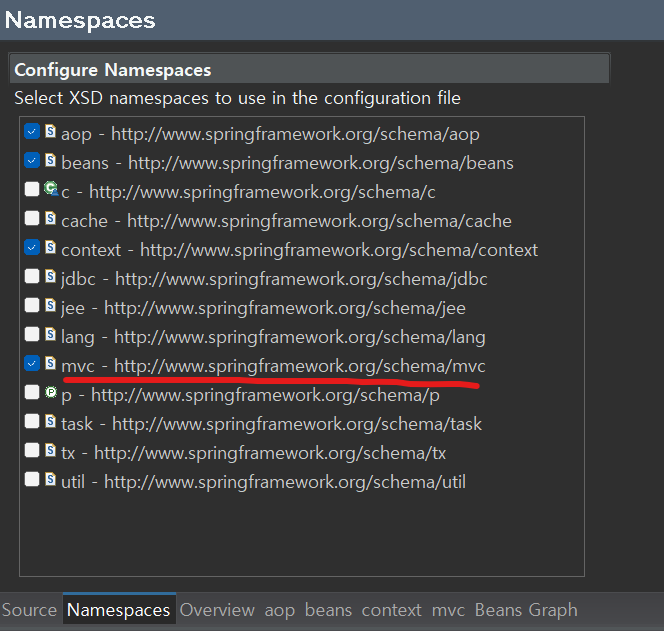Enable the tx namespace checkbox
Image resolution: width=664 pixels, height=631 pixels.
[32, 451]
